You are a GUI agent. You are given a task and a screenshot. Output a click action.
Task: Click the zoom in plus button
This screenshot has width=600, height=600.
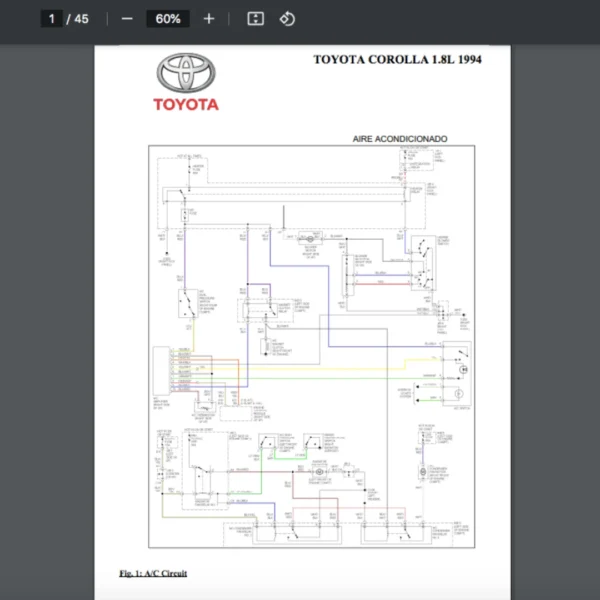pyautogui.click(x=208, y=19)
